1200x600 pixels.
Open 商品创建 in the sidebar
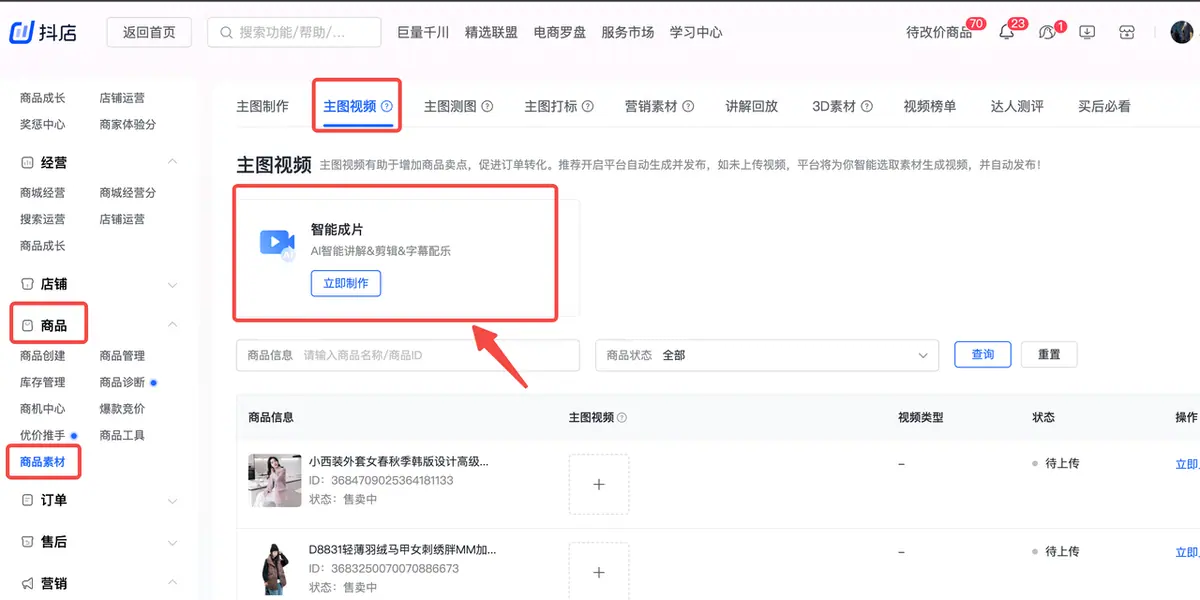(43, 355)
